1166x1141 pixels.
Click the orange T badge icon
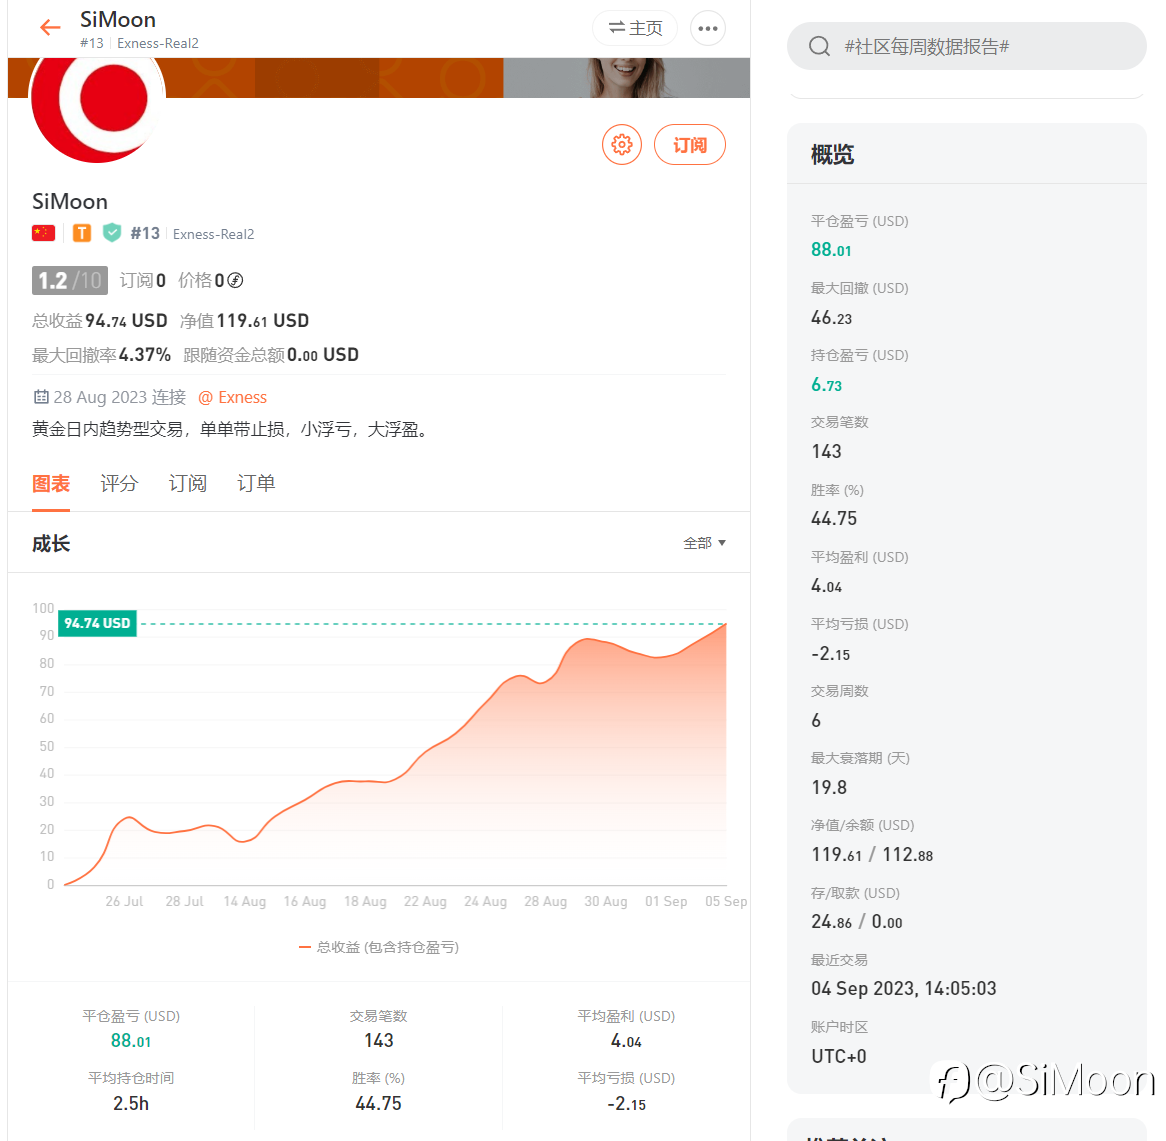[82, 234]
